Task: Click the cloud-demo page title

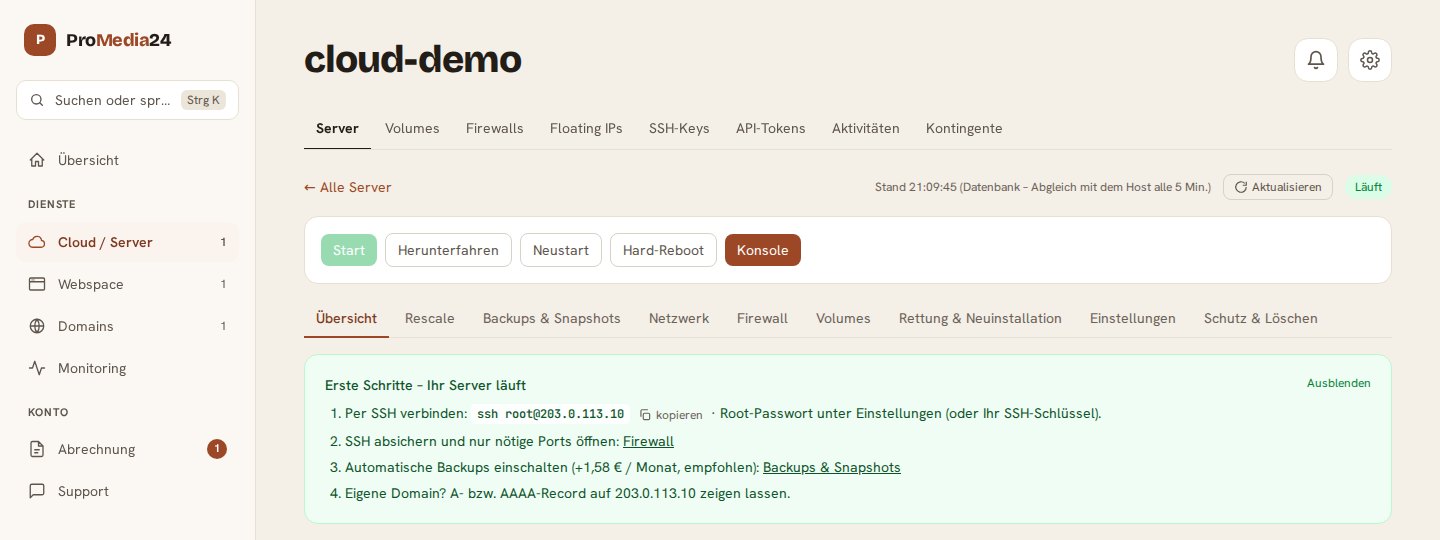Action: [413, 60]
